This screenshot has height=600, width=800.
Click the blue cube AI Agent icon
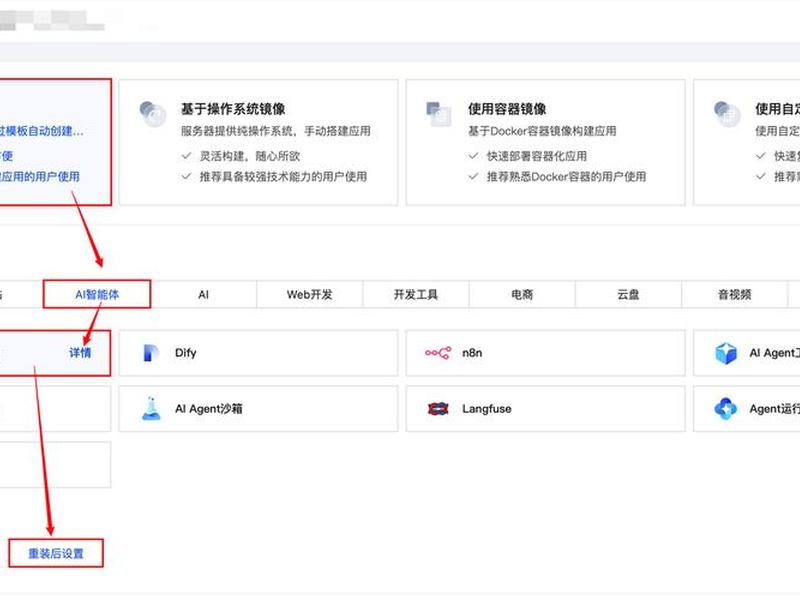tap(726, 353)
